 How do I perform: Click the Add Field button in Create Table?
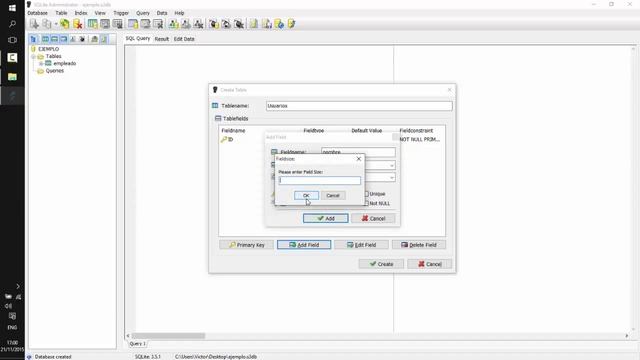coord(304,245)
